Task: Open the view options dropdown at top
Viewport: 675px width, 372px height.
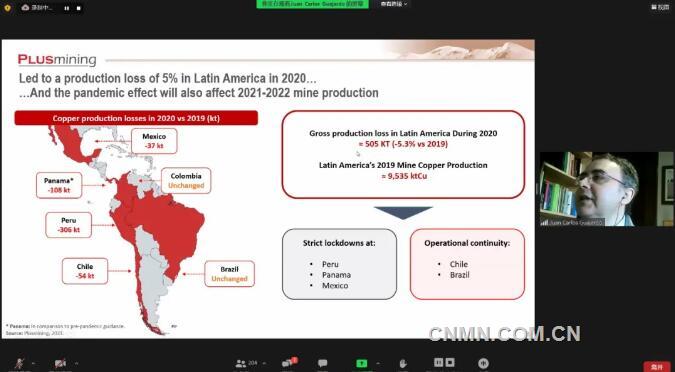Action: click(394, 4)
